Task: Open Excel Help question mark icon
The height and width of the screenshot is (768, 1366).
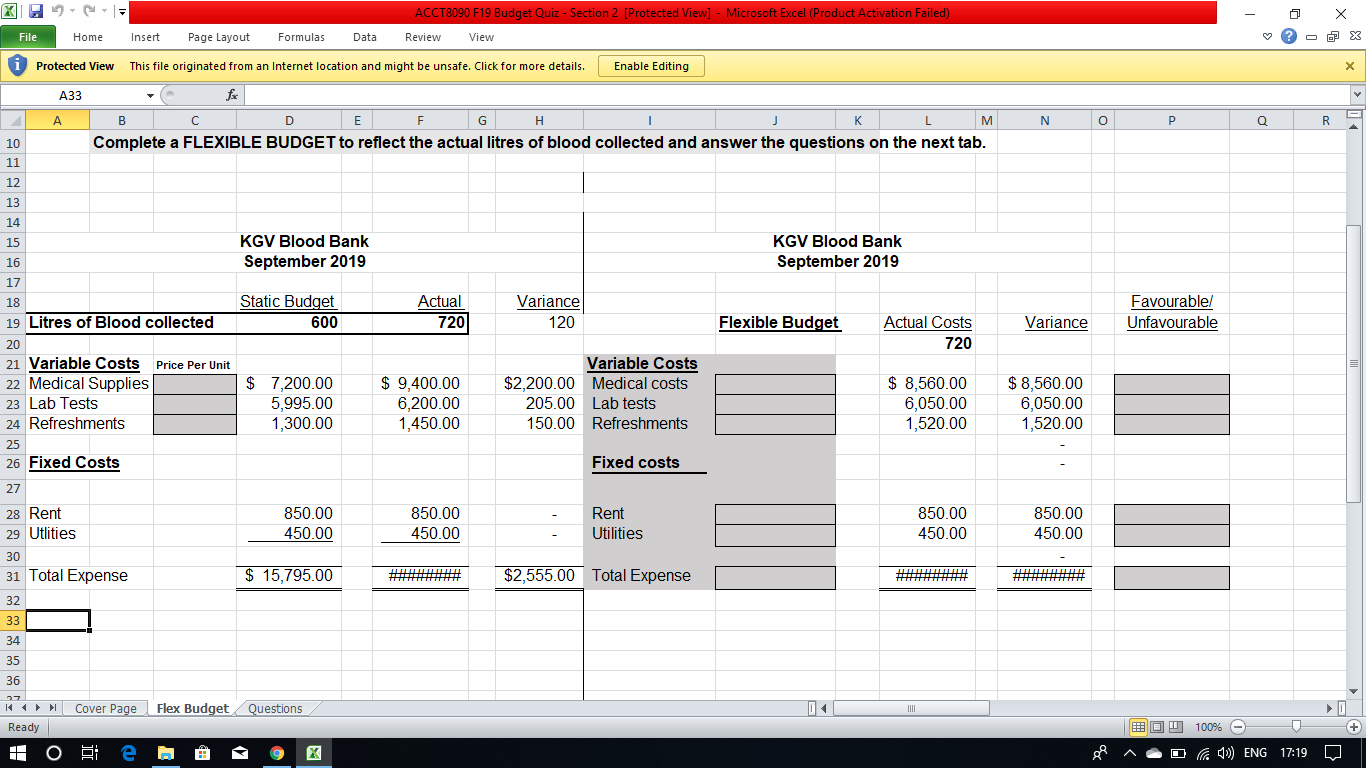Action: pos(1288,37)
